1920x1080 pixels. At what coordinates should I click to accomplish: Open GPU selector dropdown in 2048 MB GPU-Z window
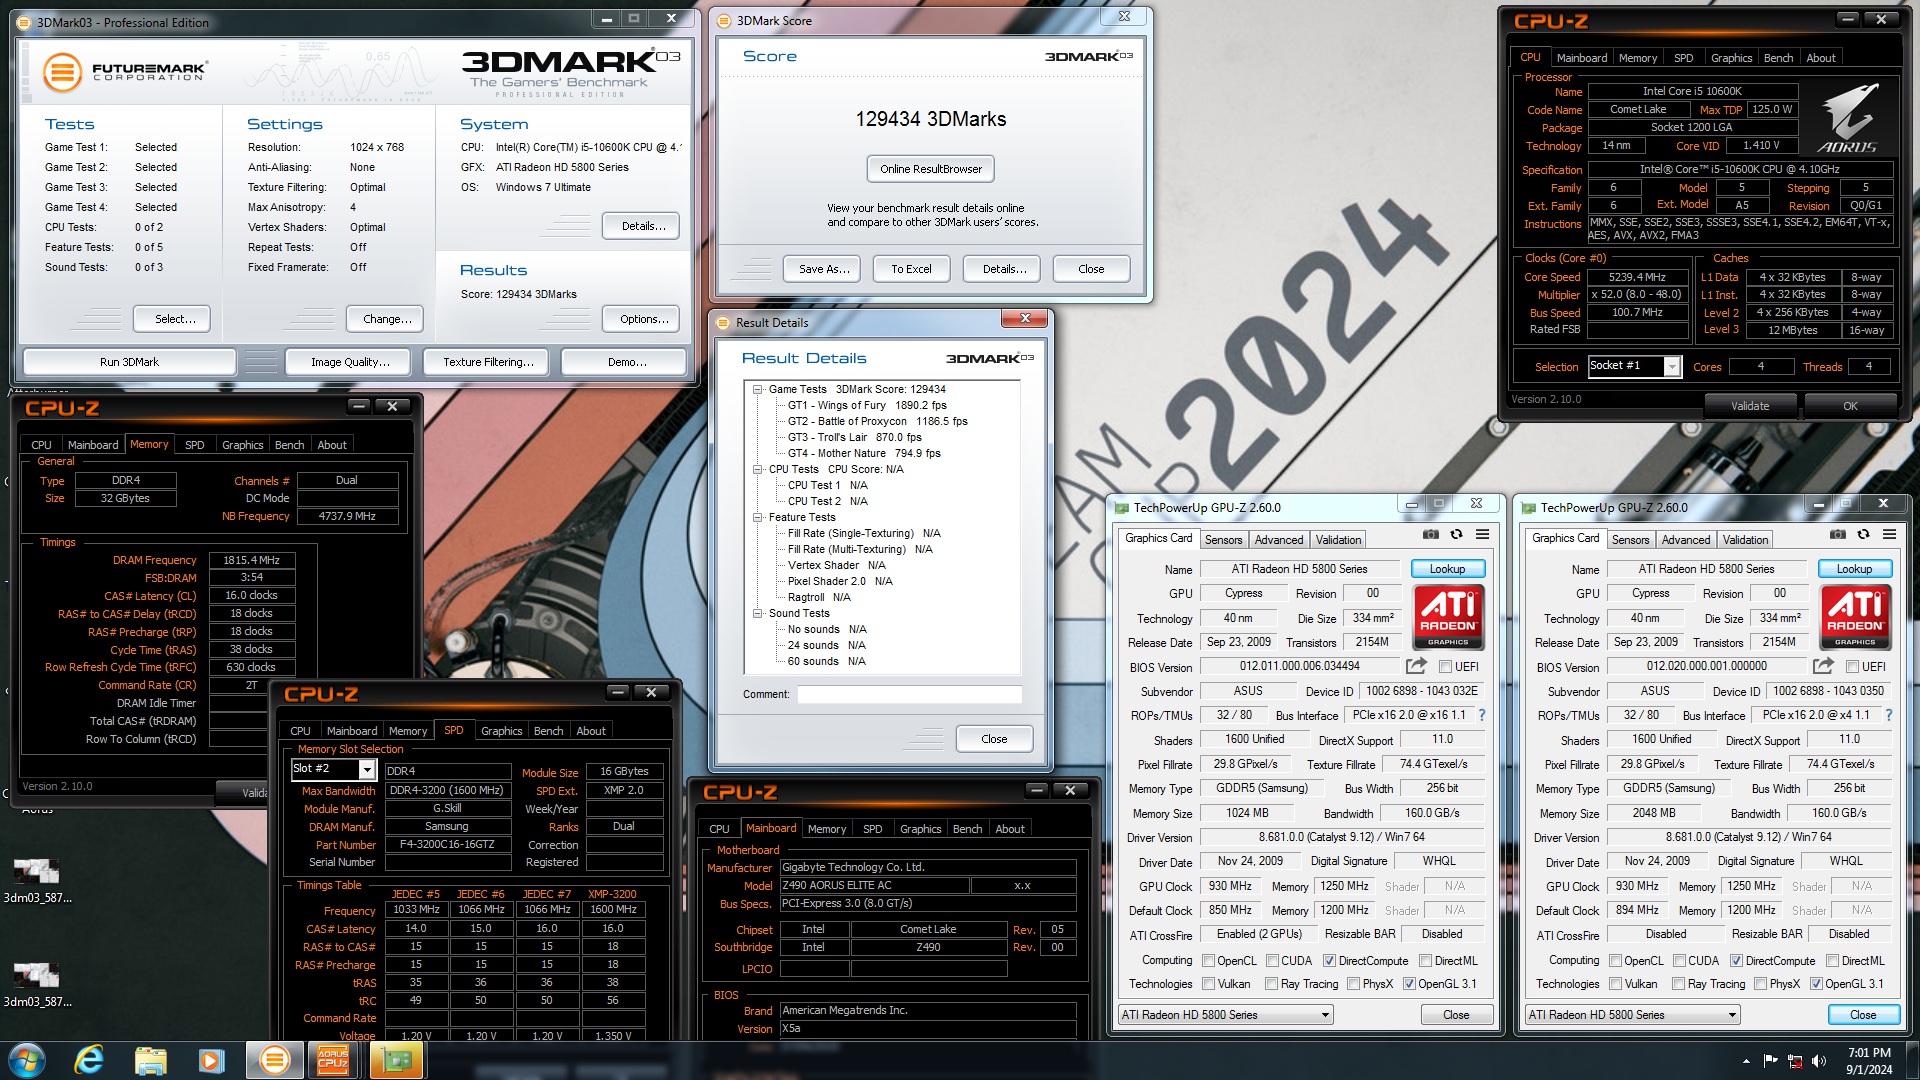[x=1633, y=1015]
